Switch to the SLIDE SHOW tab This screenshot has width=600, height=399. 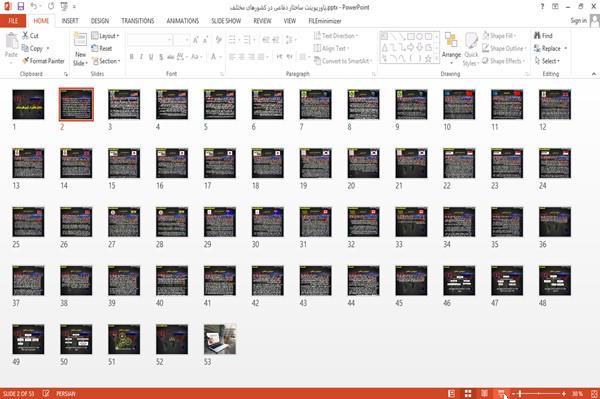(226, 21)
